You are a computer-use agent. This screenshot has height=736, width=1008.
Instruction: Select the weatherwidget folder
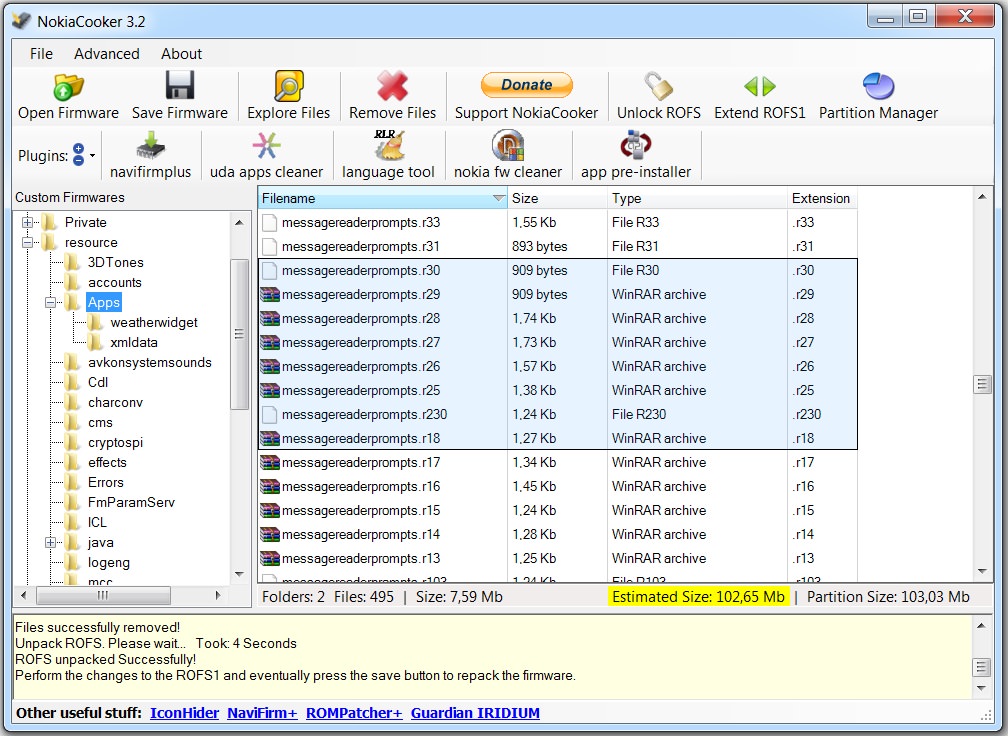154,322
